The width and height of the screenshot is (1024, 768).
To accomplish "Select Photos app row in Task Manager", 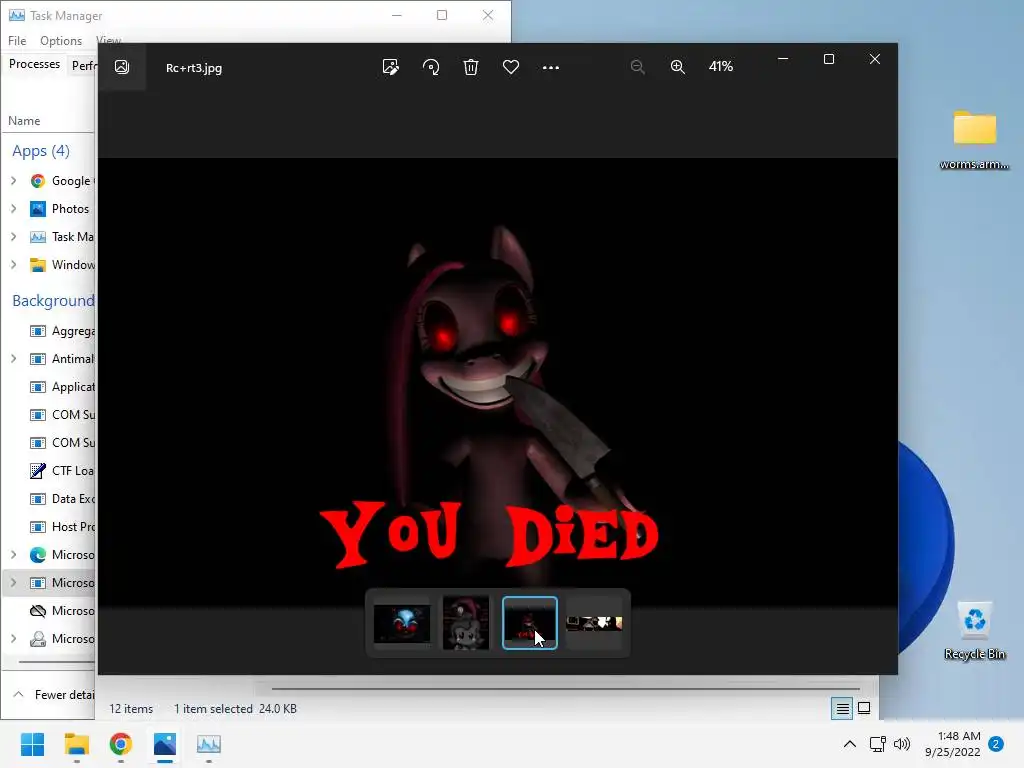I will pos(50,209).
